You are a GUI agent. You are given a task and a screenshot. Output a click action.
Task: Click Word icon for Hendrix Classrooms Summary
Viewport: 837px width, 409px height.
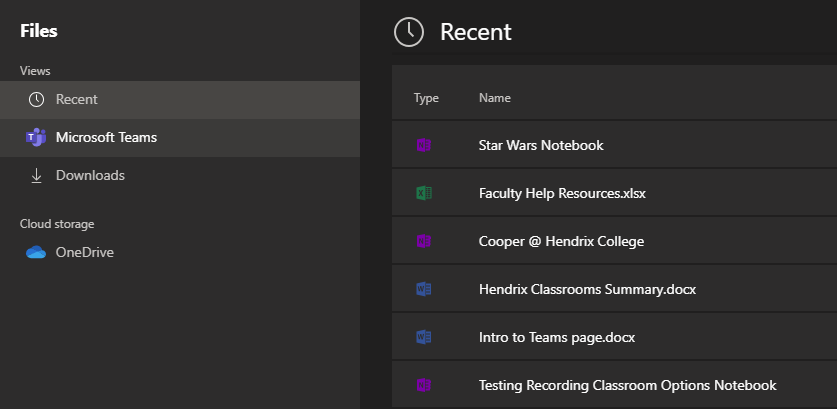click(424, 289)
